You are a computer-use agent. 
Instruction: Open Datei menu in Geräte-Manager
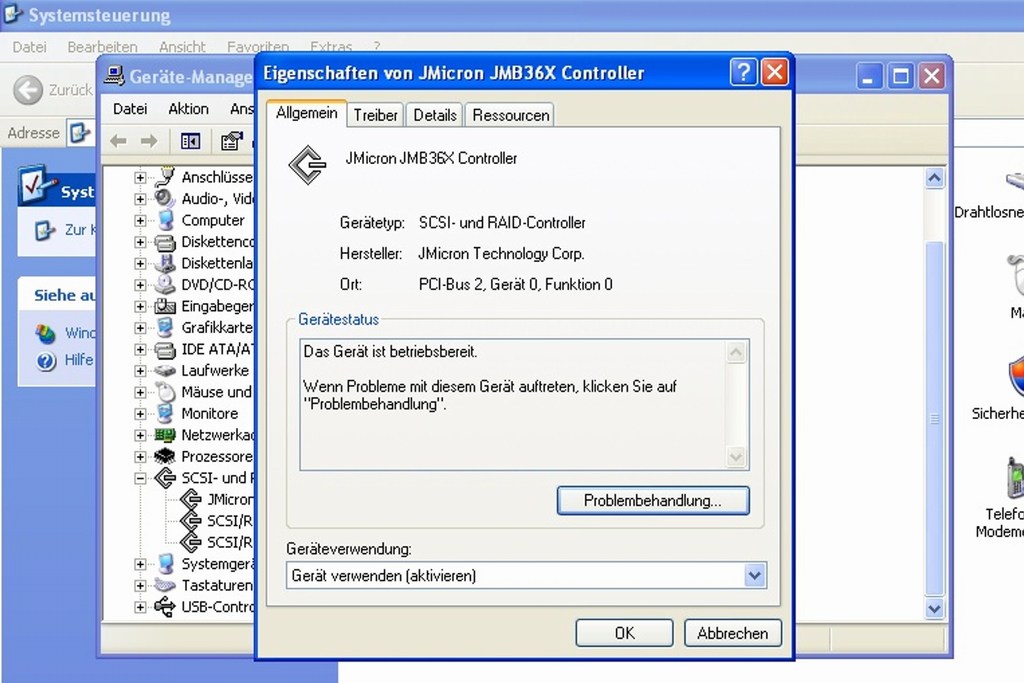[129, 108]
